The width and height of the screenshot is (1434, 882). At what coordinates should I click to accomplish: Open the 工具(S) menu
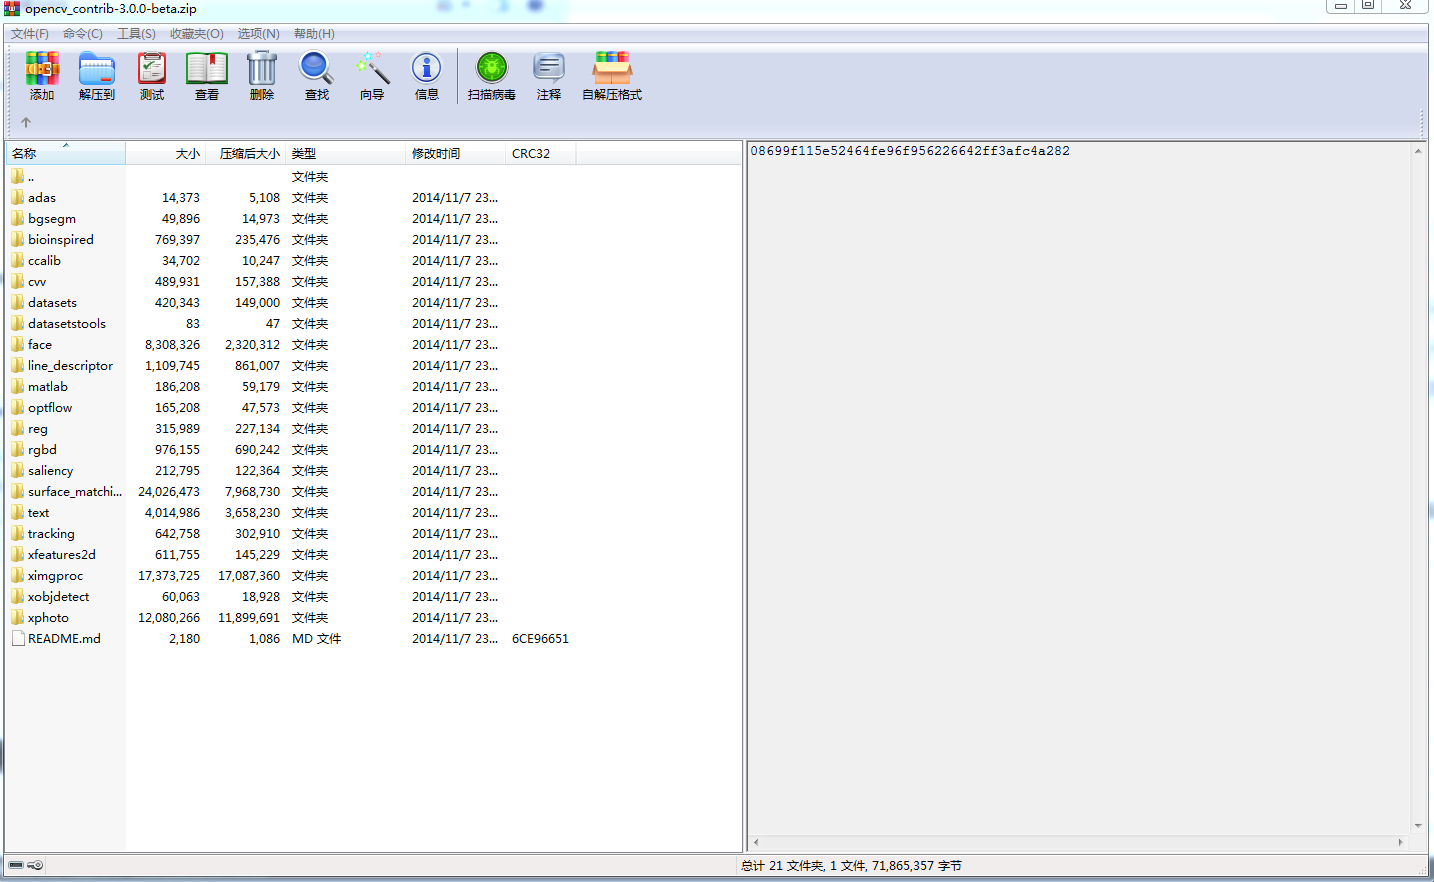137,34
